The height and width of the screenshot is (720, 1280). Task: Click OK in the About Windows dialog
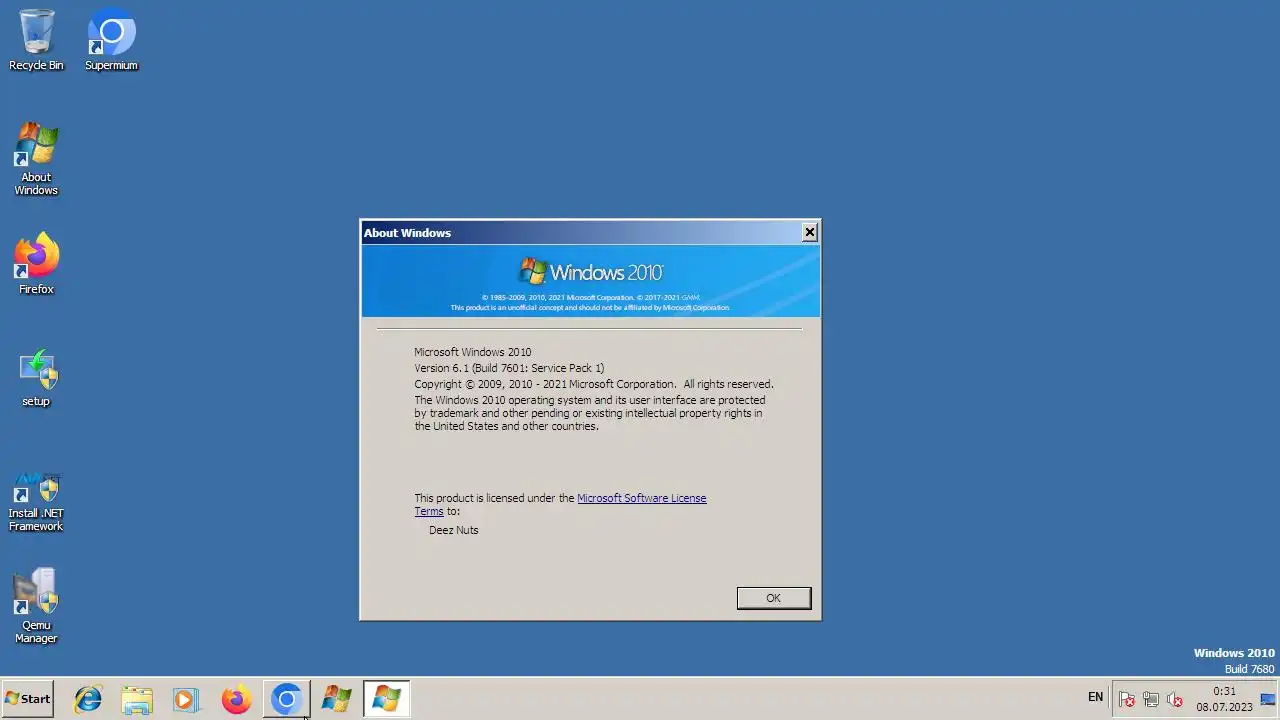[773, 598]
